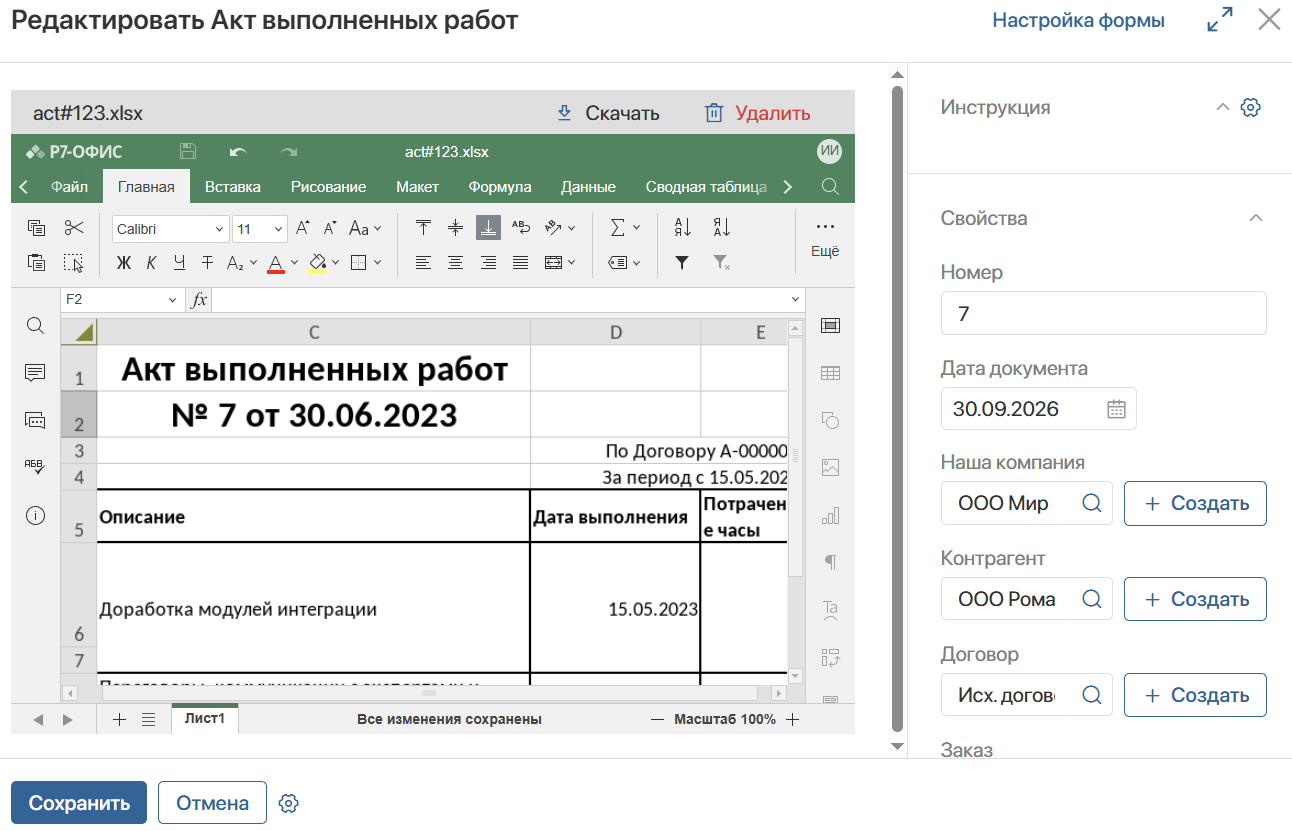
Task: Increase the font size
Action: point(303,228)
